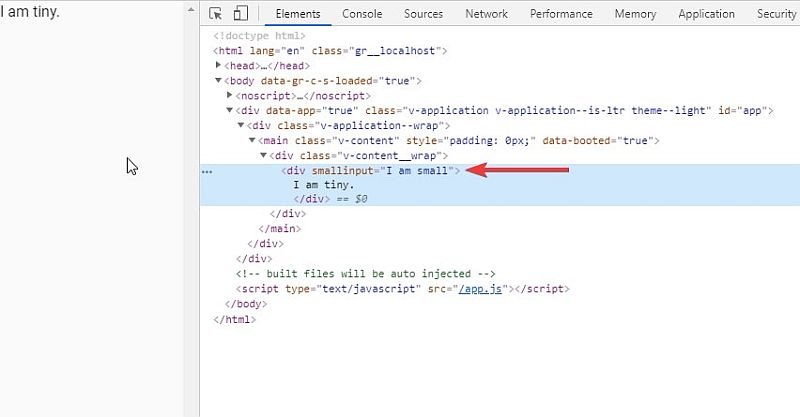800x417 pixels.
Task: Select the closing </body> tag row
Action: [246, 304]
